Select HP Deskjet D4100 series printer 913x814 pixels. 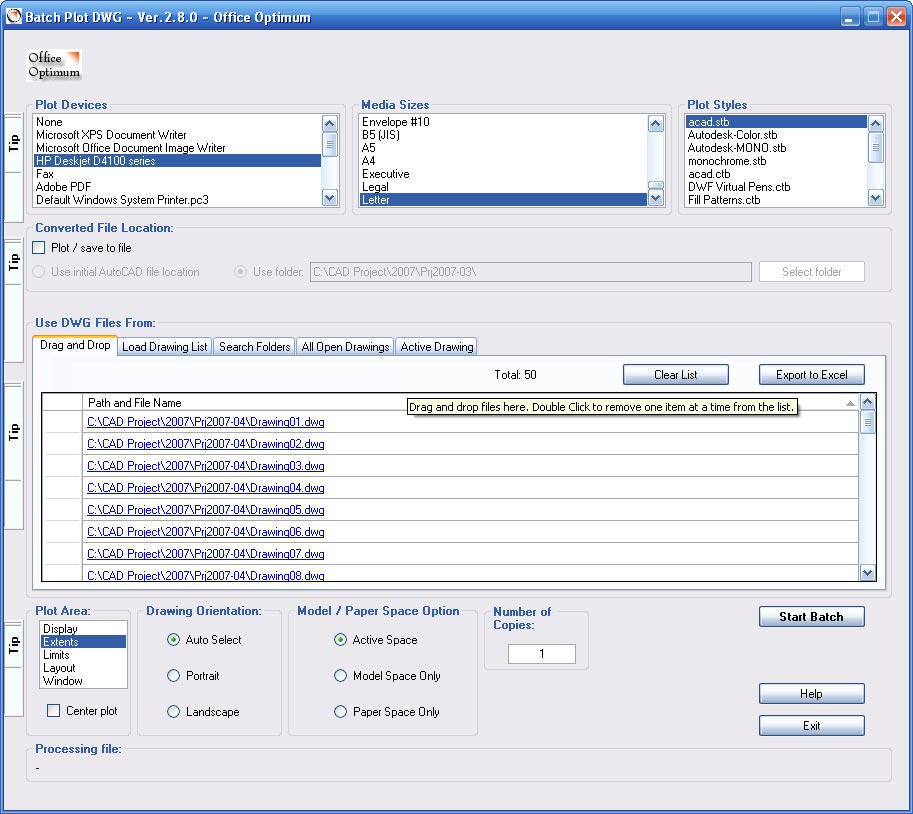pyautogui.click(x=176, y=161)
